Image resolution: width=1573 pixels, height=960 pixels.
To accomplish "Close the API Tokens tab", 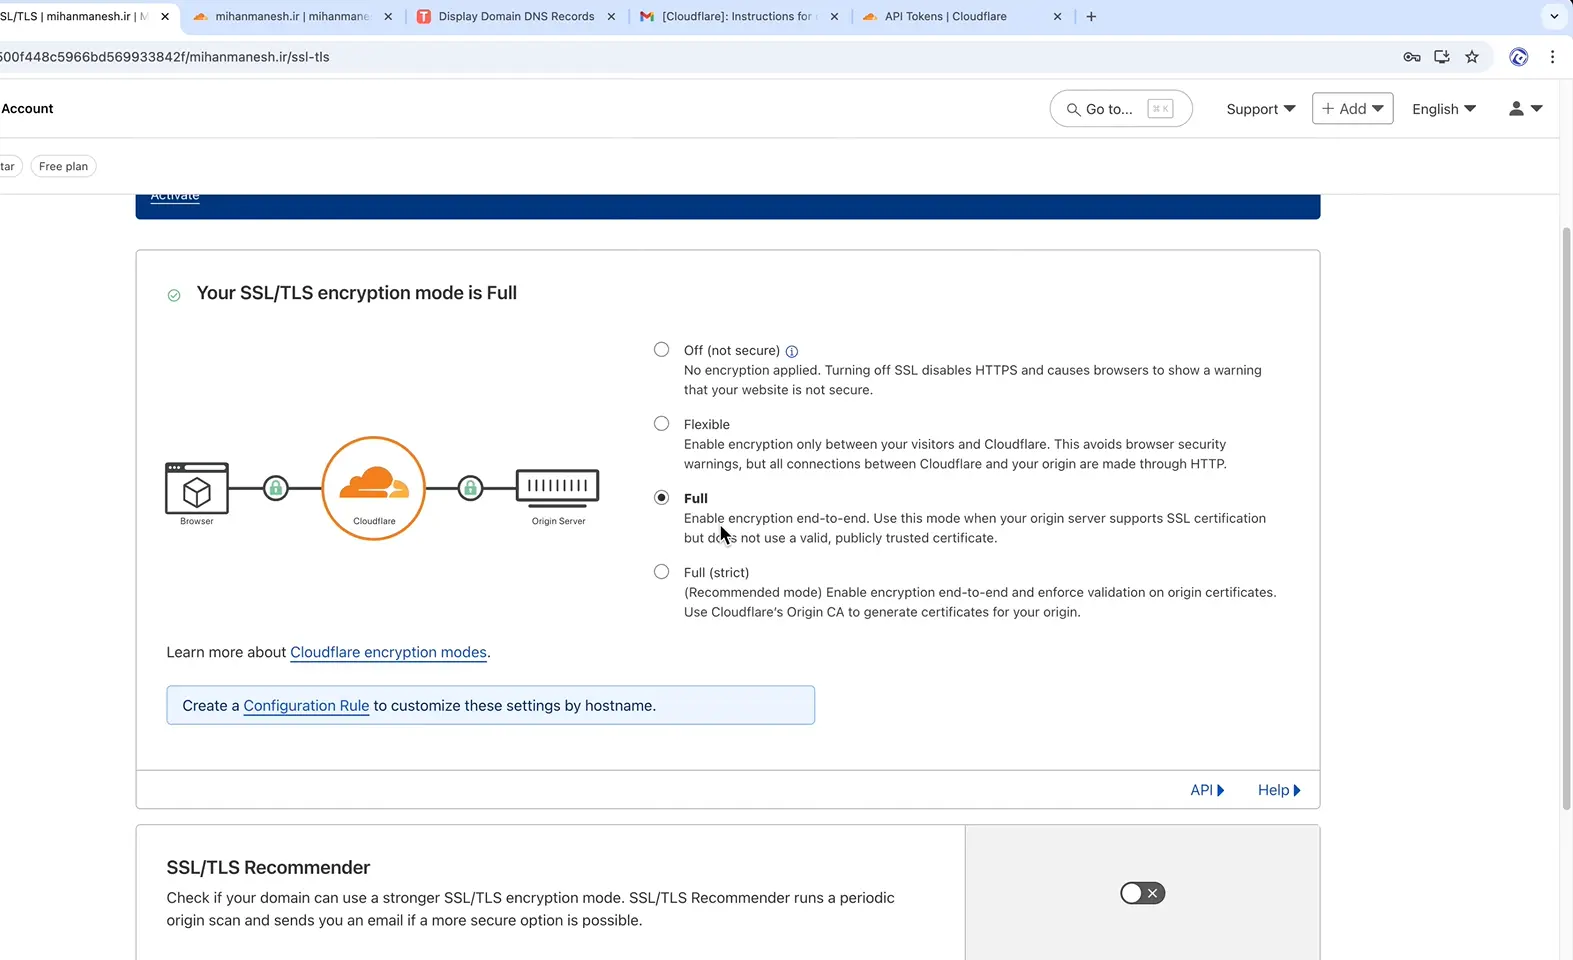I will pos(1057,16).
